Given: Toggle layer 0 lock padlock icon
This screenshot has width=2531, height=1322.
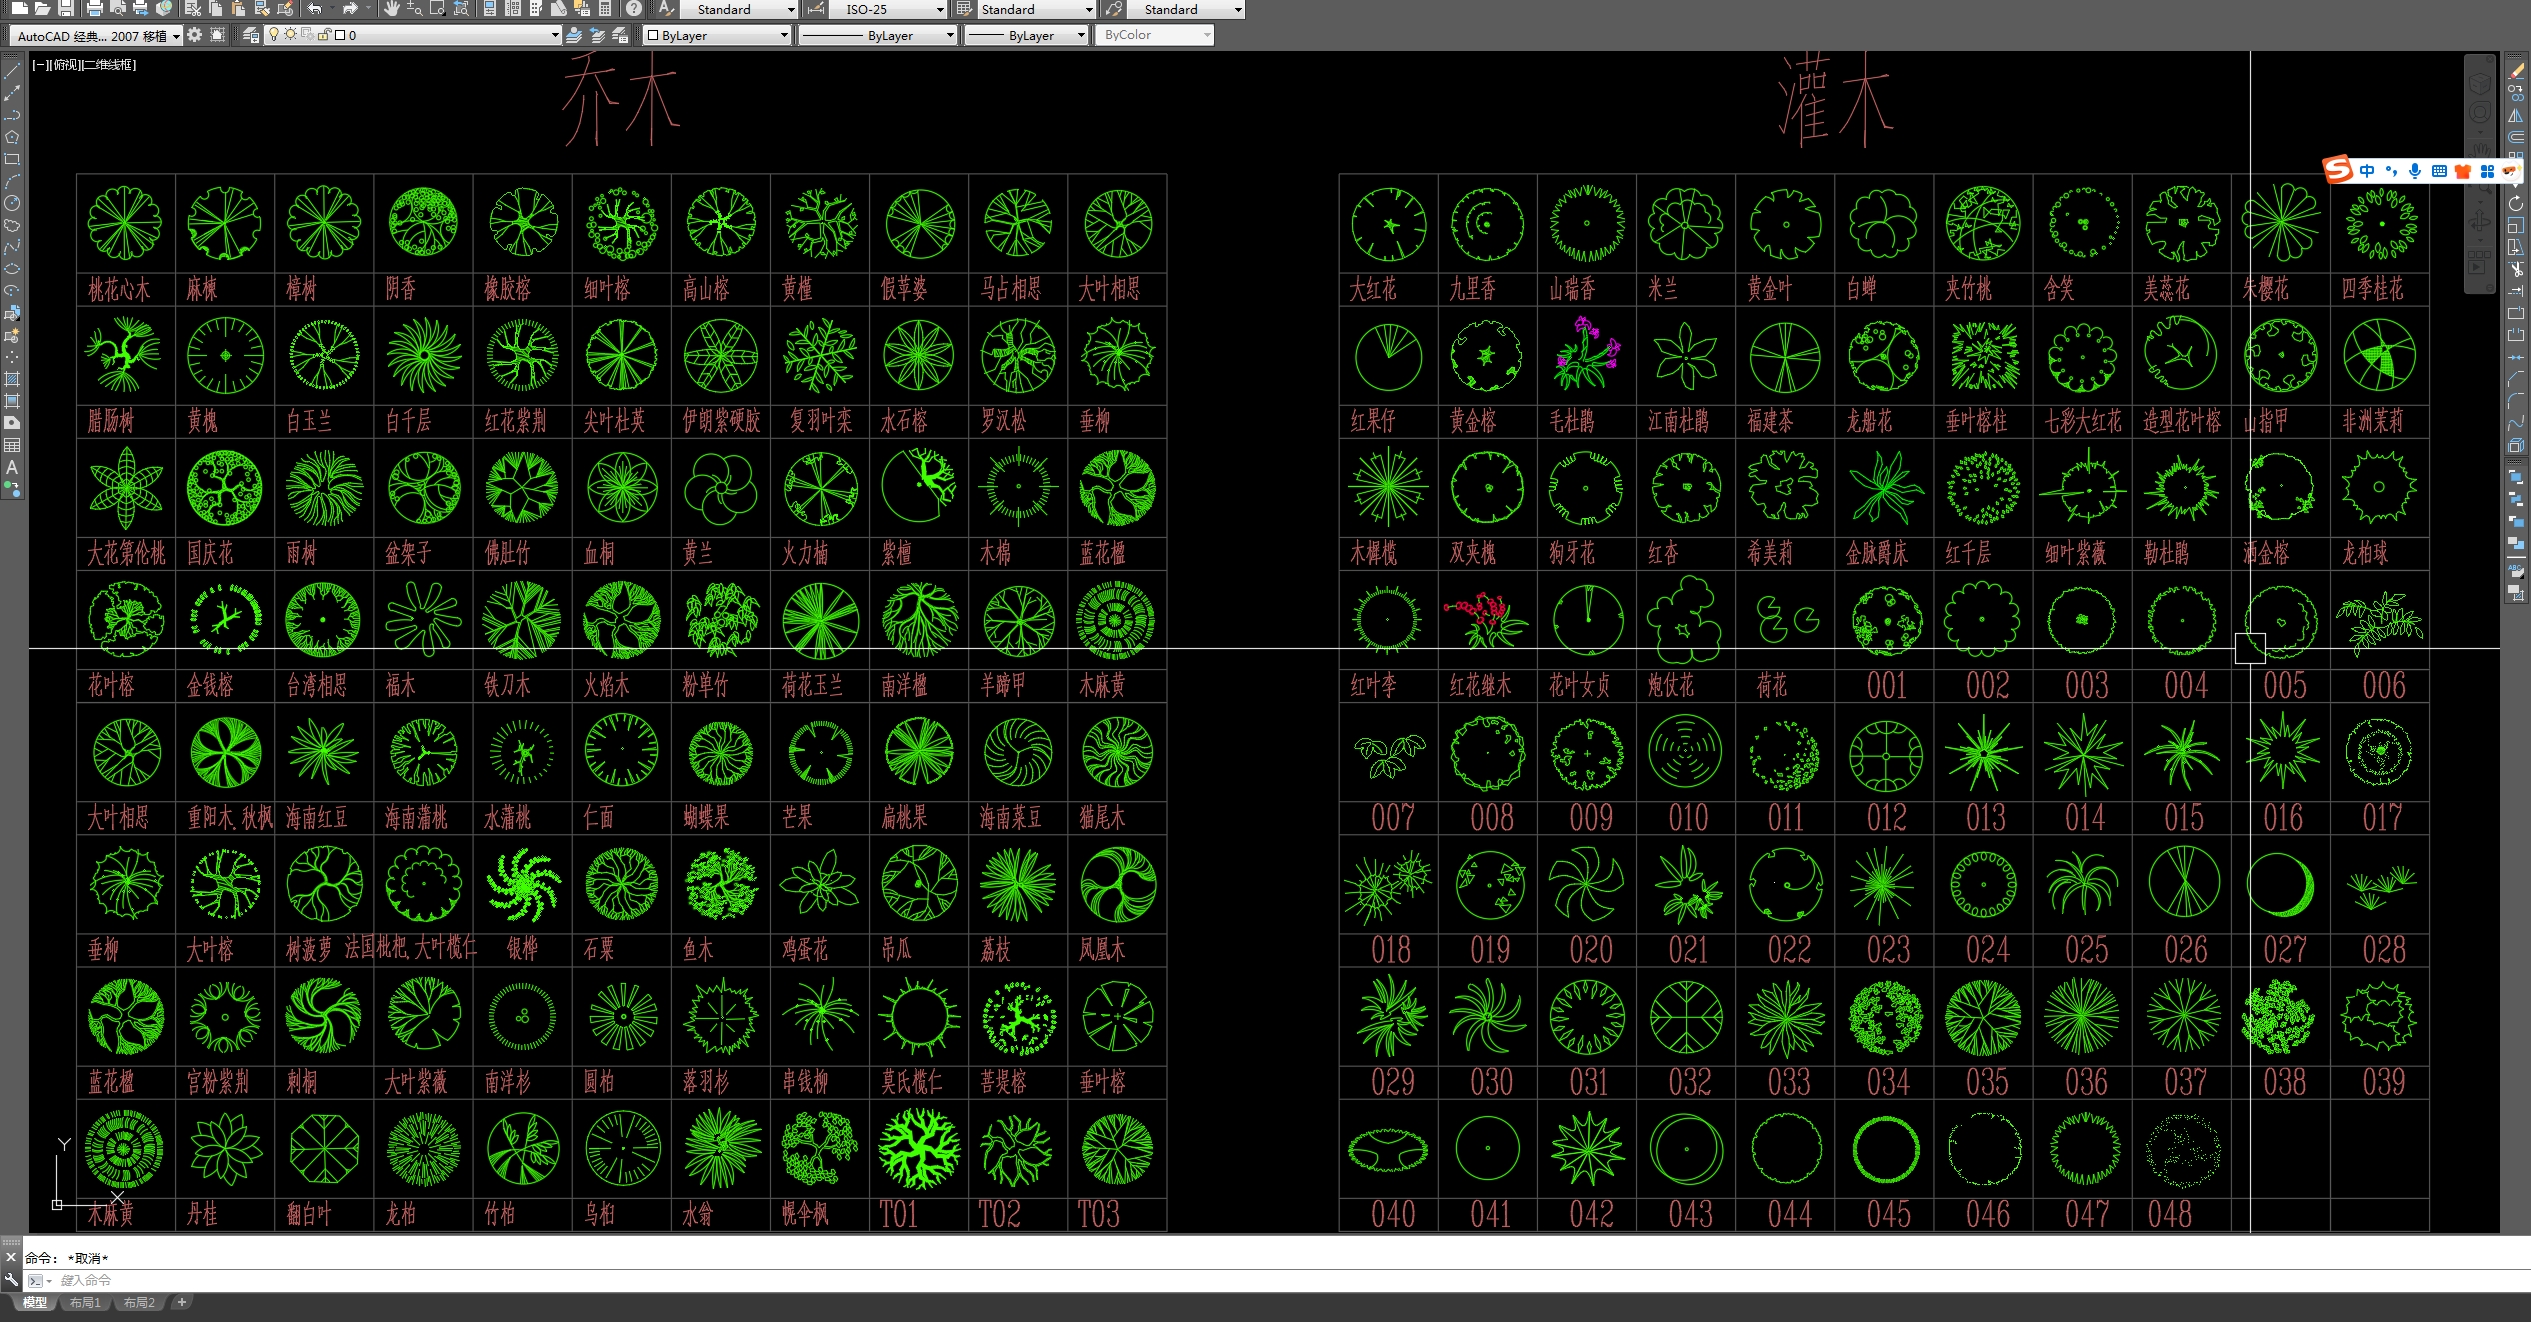Looking at the screenshot, I should 324,35.
